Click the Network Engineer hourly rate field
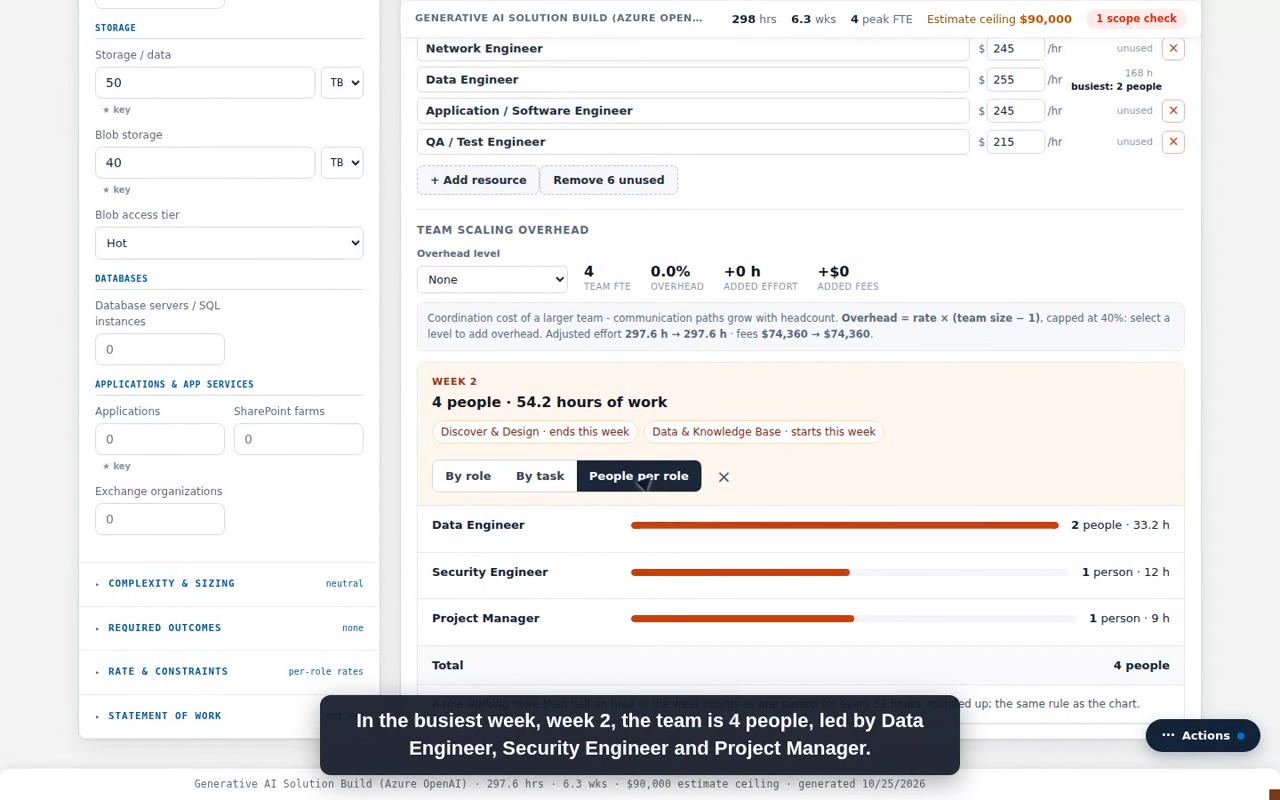 (1016, 48)
